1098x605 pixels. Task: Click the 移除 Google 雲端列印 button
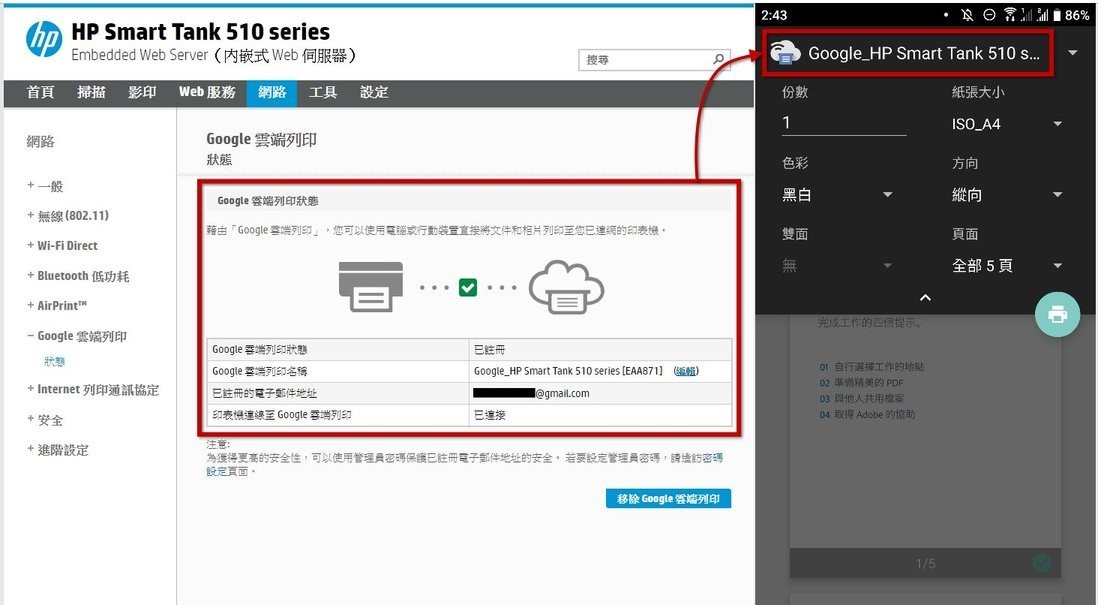point(668,499)
